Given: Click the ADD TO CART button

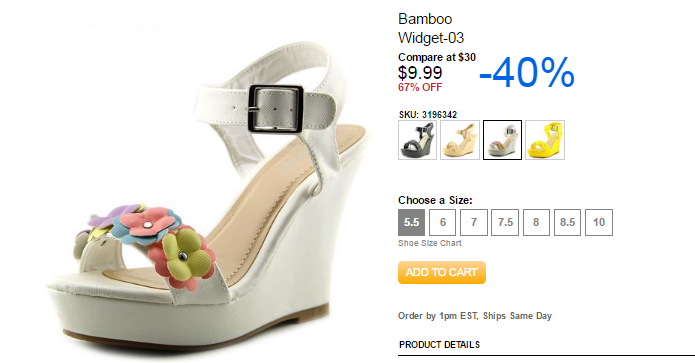Looking at the screenshot, I should pos(441,272).
